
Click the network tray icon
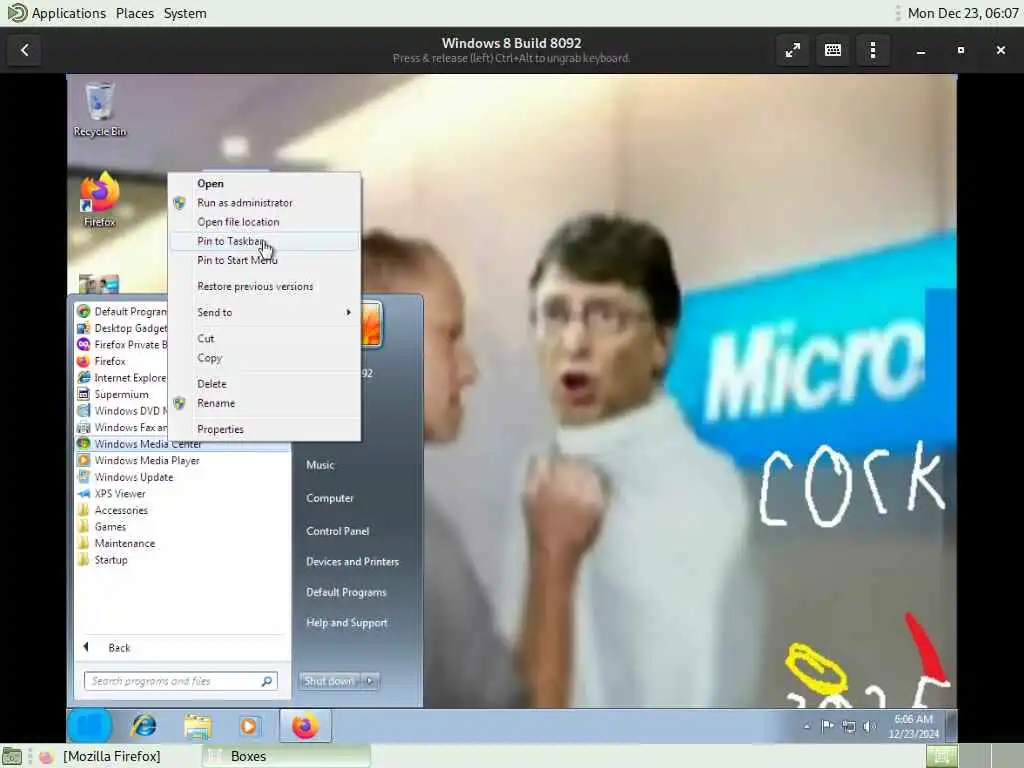(848, 726)
